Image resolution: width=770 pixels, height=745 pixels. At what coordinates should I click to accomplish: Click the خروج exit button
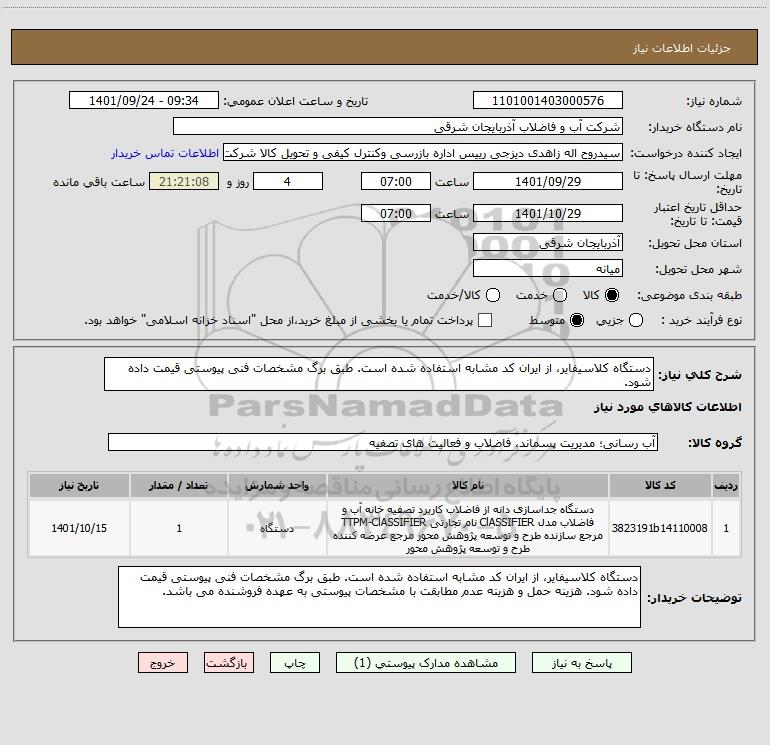163,663
